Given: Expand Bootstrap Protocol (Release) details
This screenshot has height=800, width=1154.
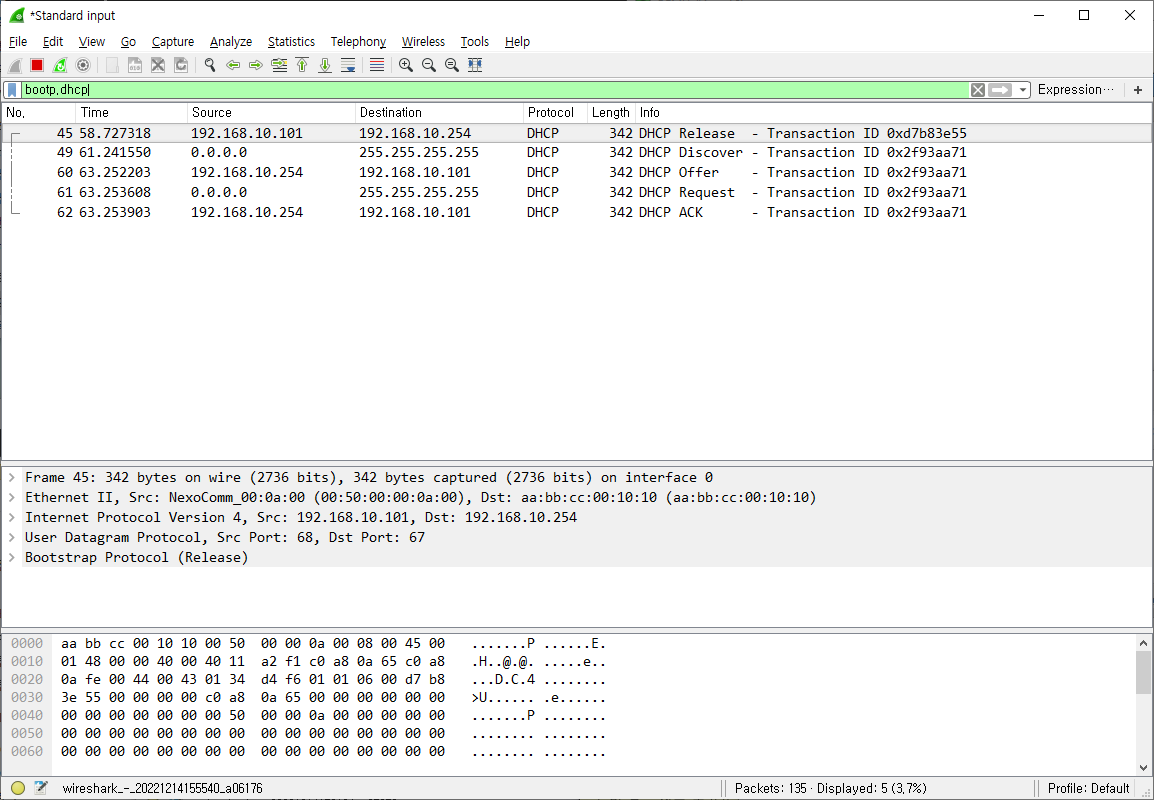Looking at the screenshot, I should (x=12, y=557).
